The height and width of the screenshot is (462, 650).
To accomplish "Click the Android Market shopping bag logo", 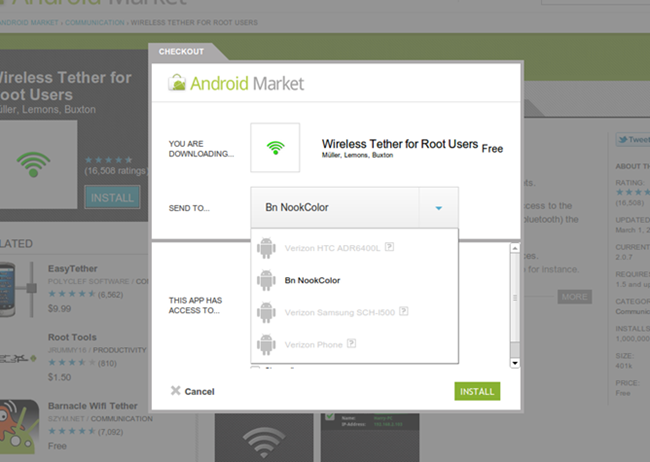I will coord(177,83).
